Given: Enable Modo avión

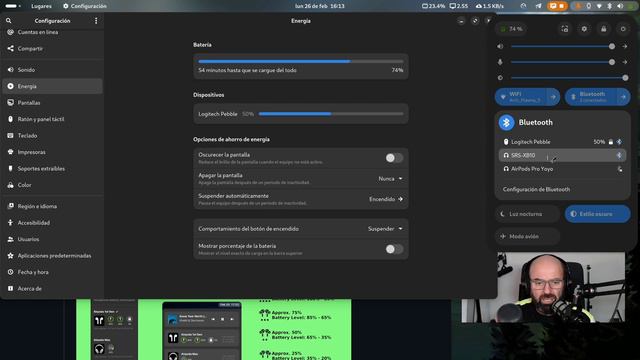Looking at the screenshot, I should pos(527,236).
